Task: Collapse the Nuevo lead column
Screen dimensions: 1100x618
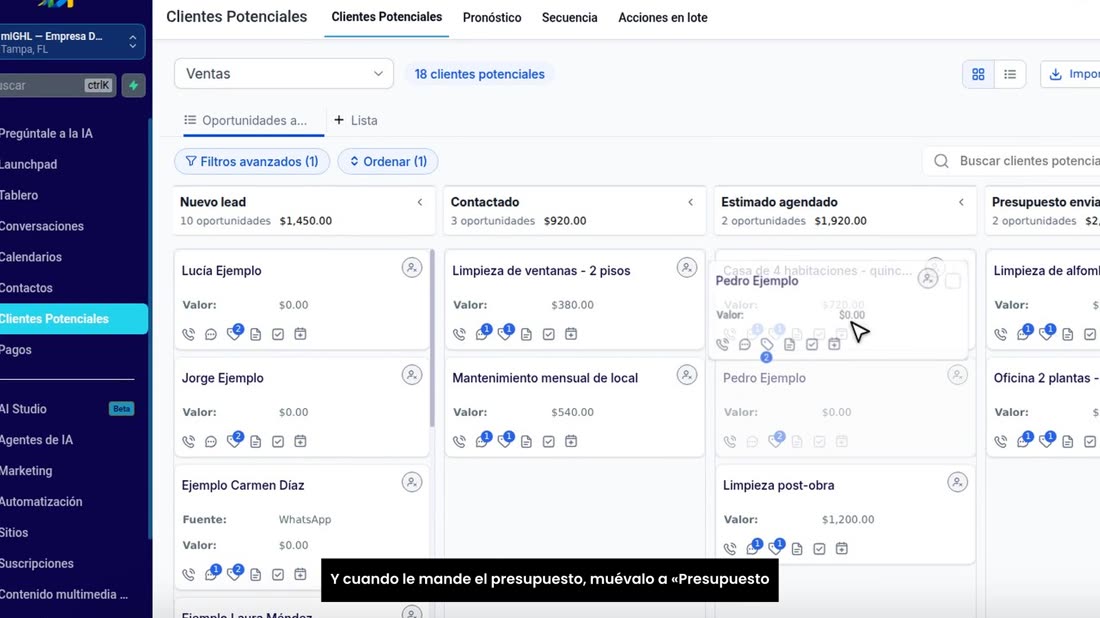Action: coord(420,203)
